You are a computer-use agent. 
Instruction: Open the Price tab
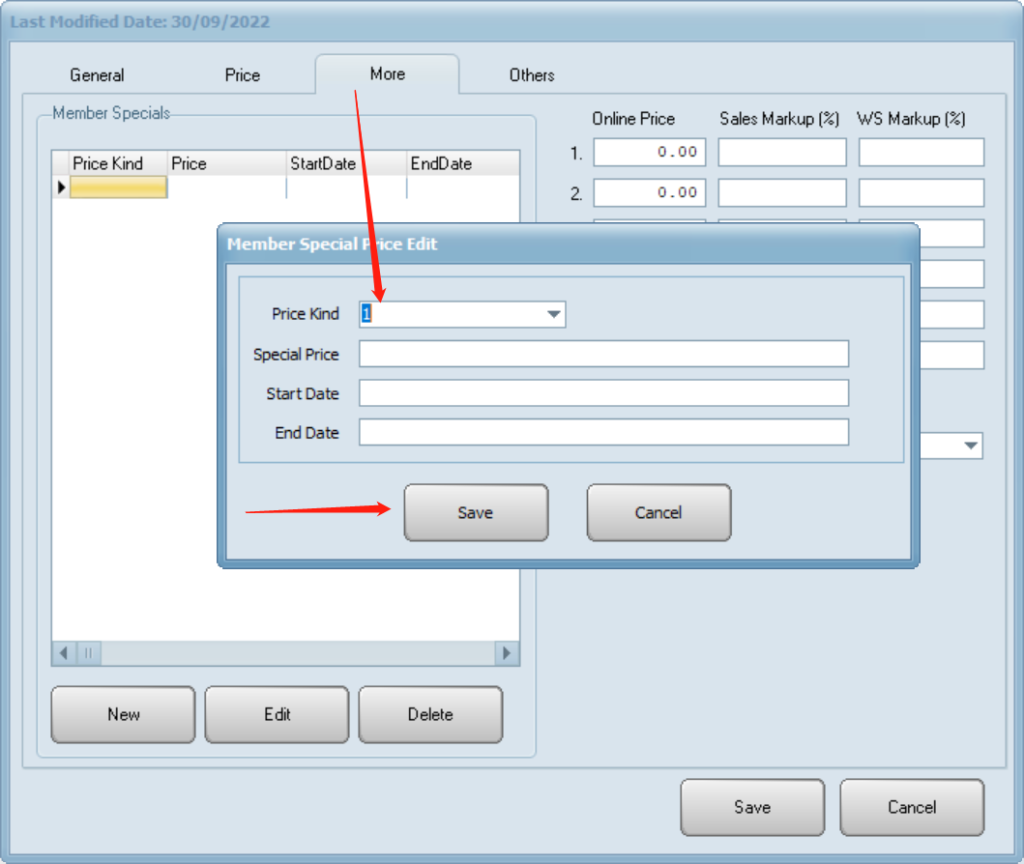[x=242, y=75]
